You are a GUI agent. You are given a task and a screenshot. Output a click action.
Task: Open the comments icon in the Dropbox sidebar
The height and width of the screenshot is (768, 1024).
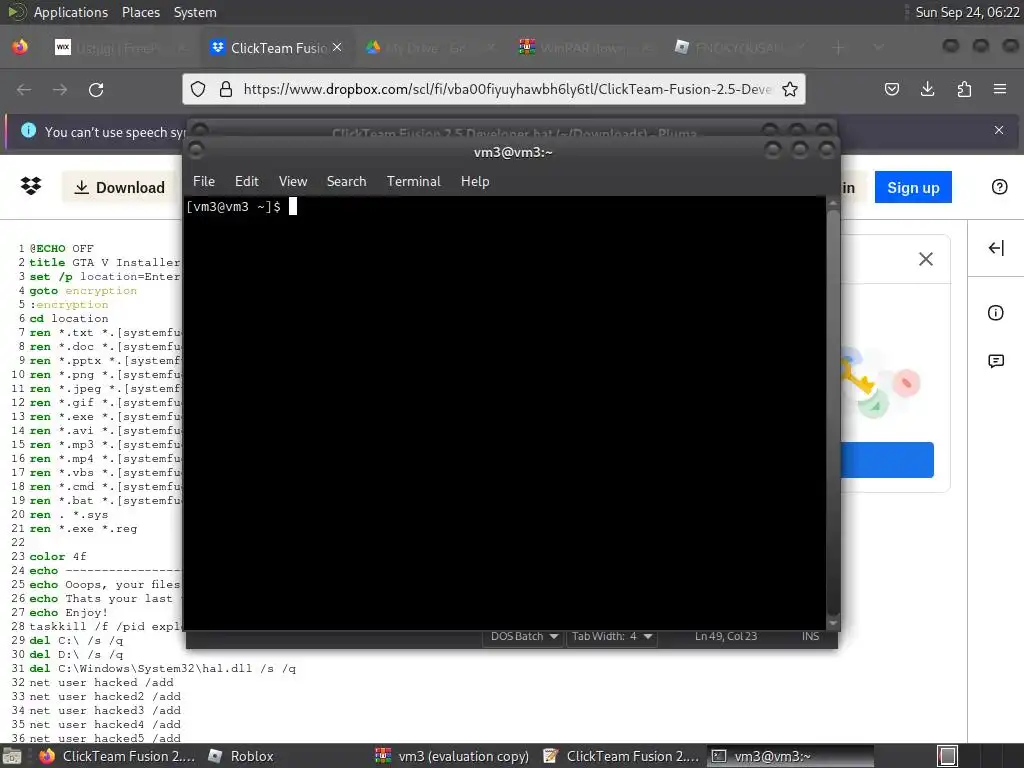996,361
